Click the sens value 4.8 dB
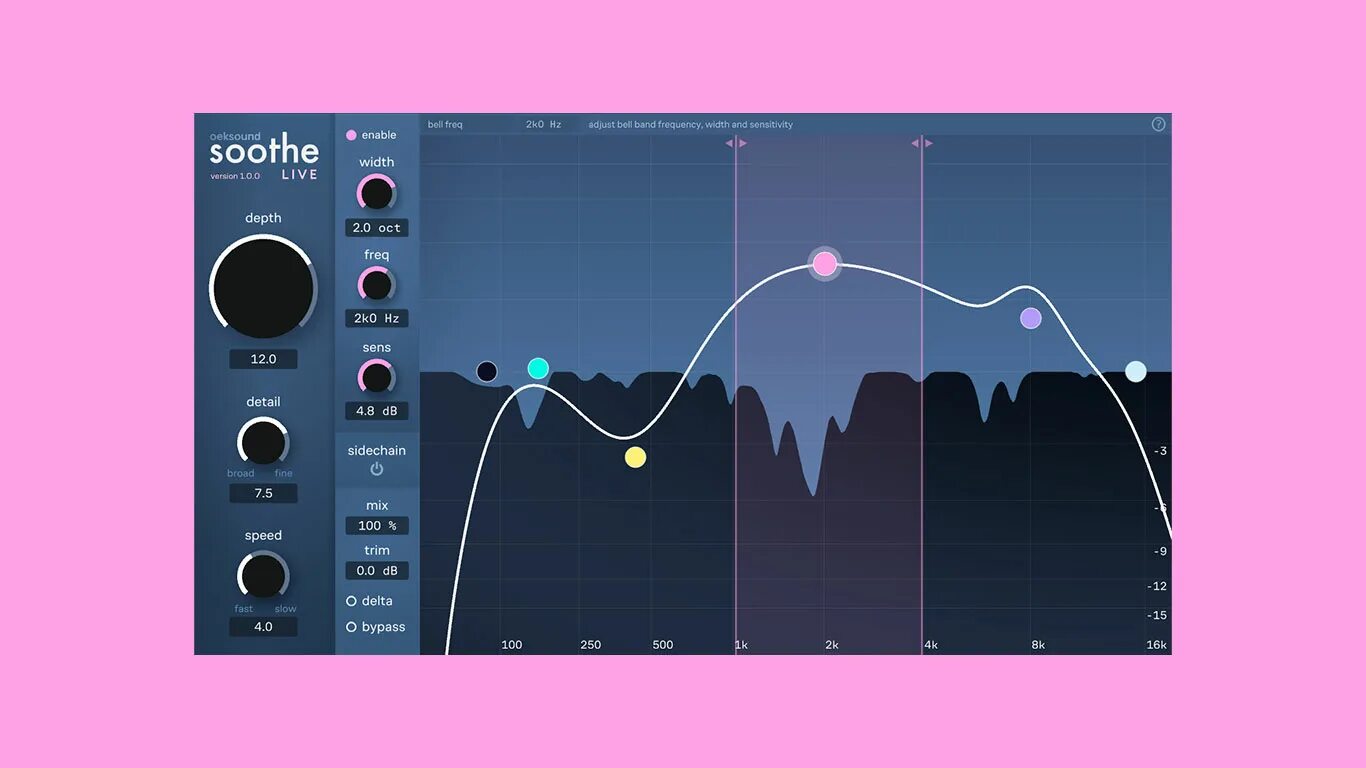The image size is (1366, 768). [x=377, y=411]
